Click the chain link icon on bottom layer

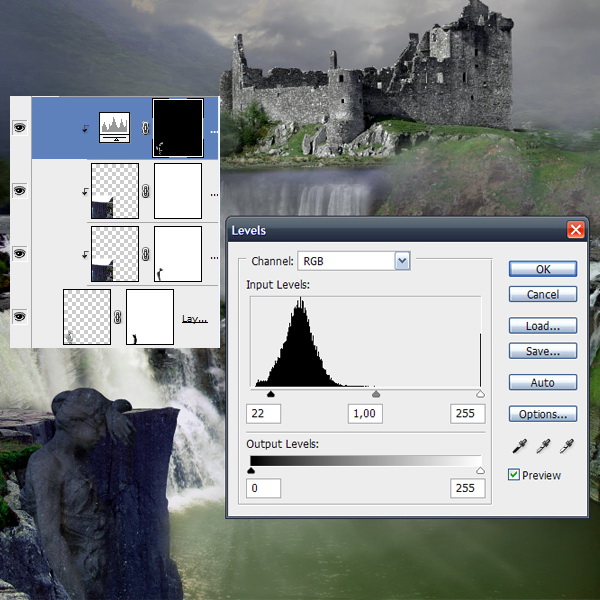(x=118, y=318)
